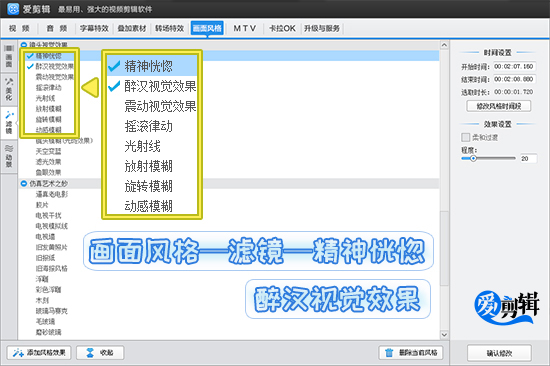This screenshot has height=366, width=550.
Task: Click the 爱剪辑 app logo icon
Action: tap(13, 8)
